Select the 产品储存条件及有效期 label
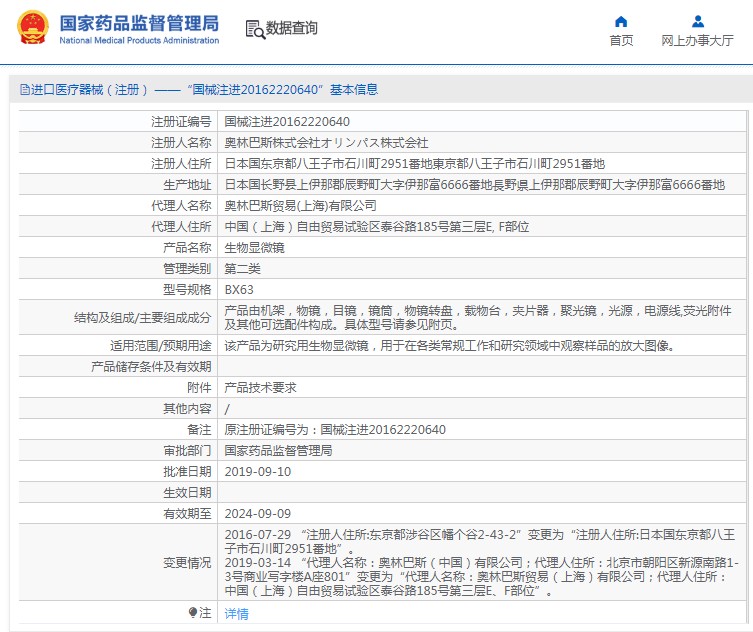Viewport: 753px width, 632px height. 151,367
